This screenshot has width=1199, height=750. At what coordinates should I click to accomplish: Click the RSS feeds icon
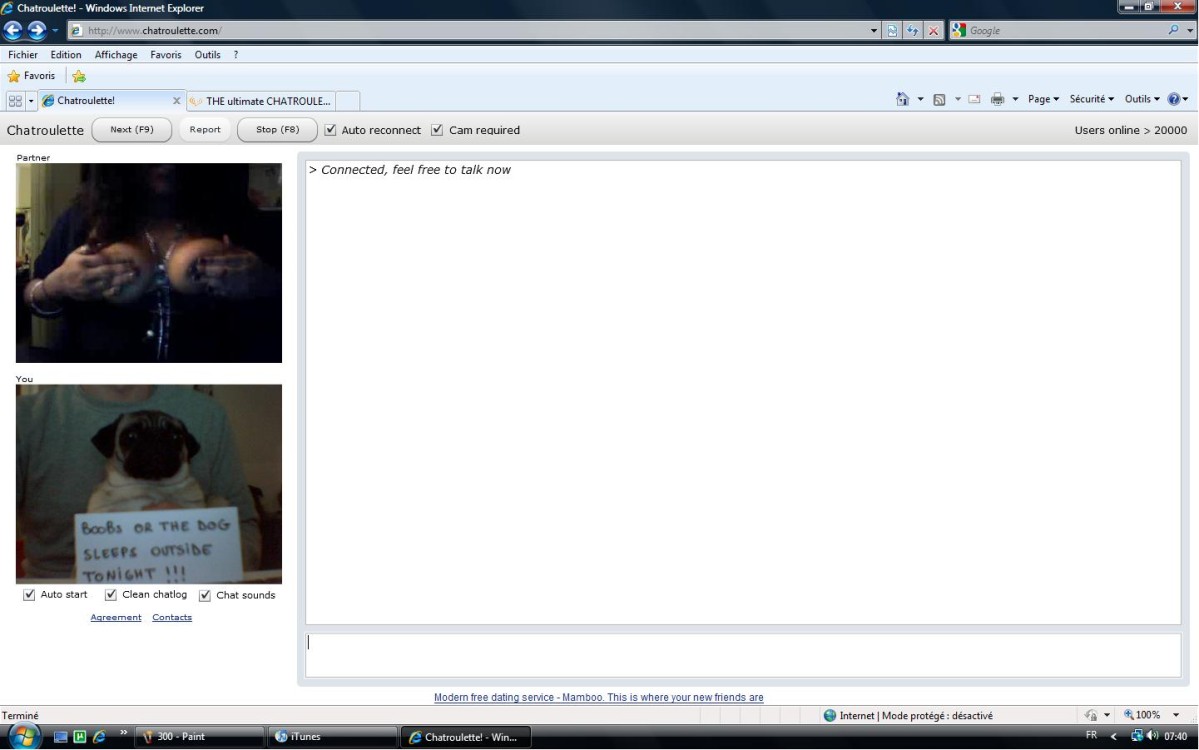939,99
